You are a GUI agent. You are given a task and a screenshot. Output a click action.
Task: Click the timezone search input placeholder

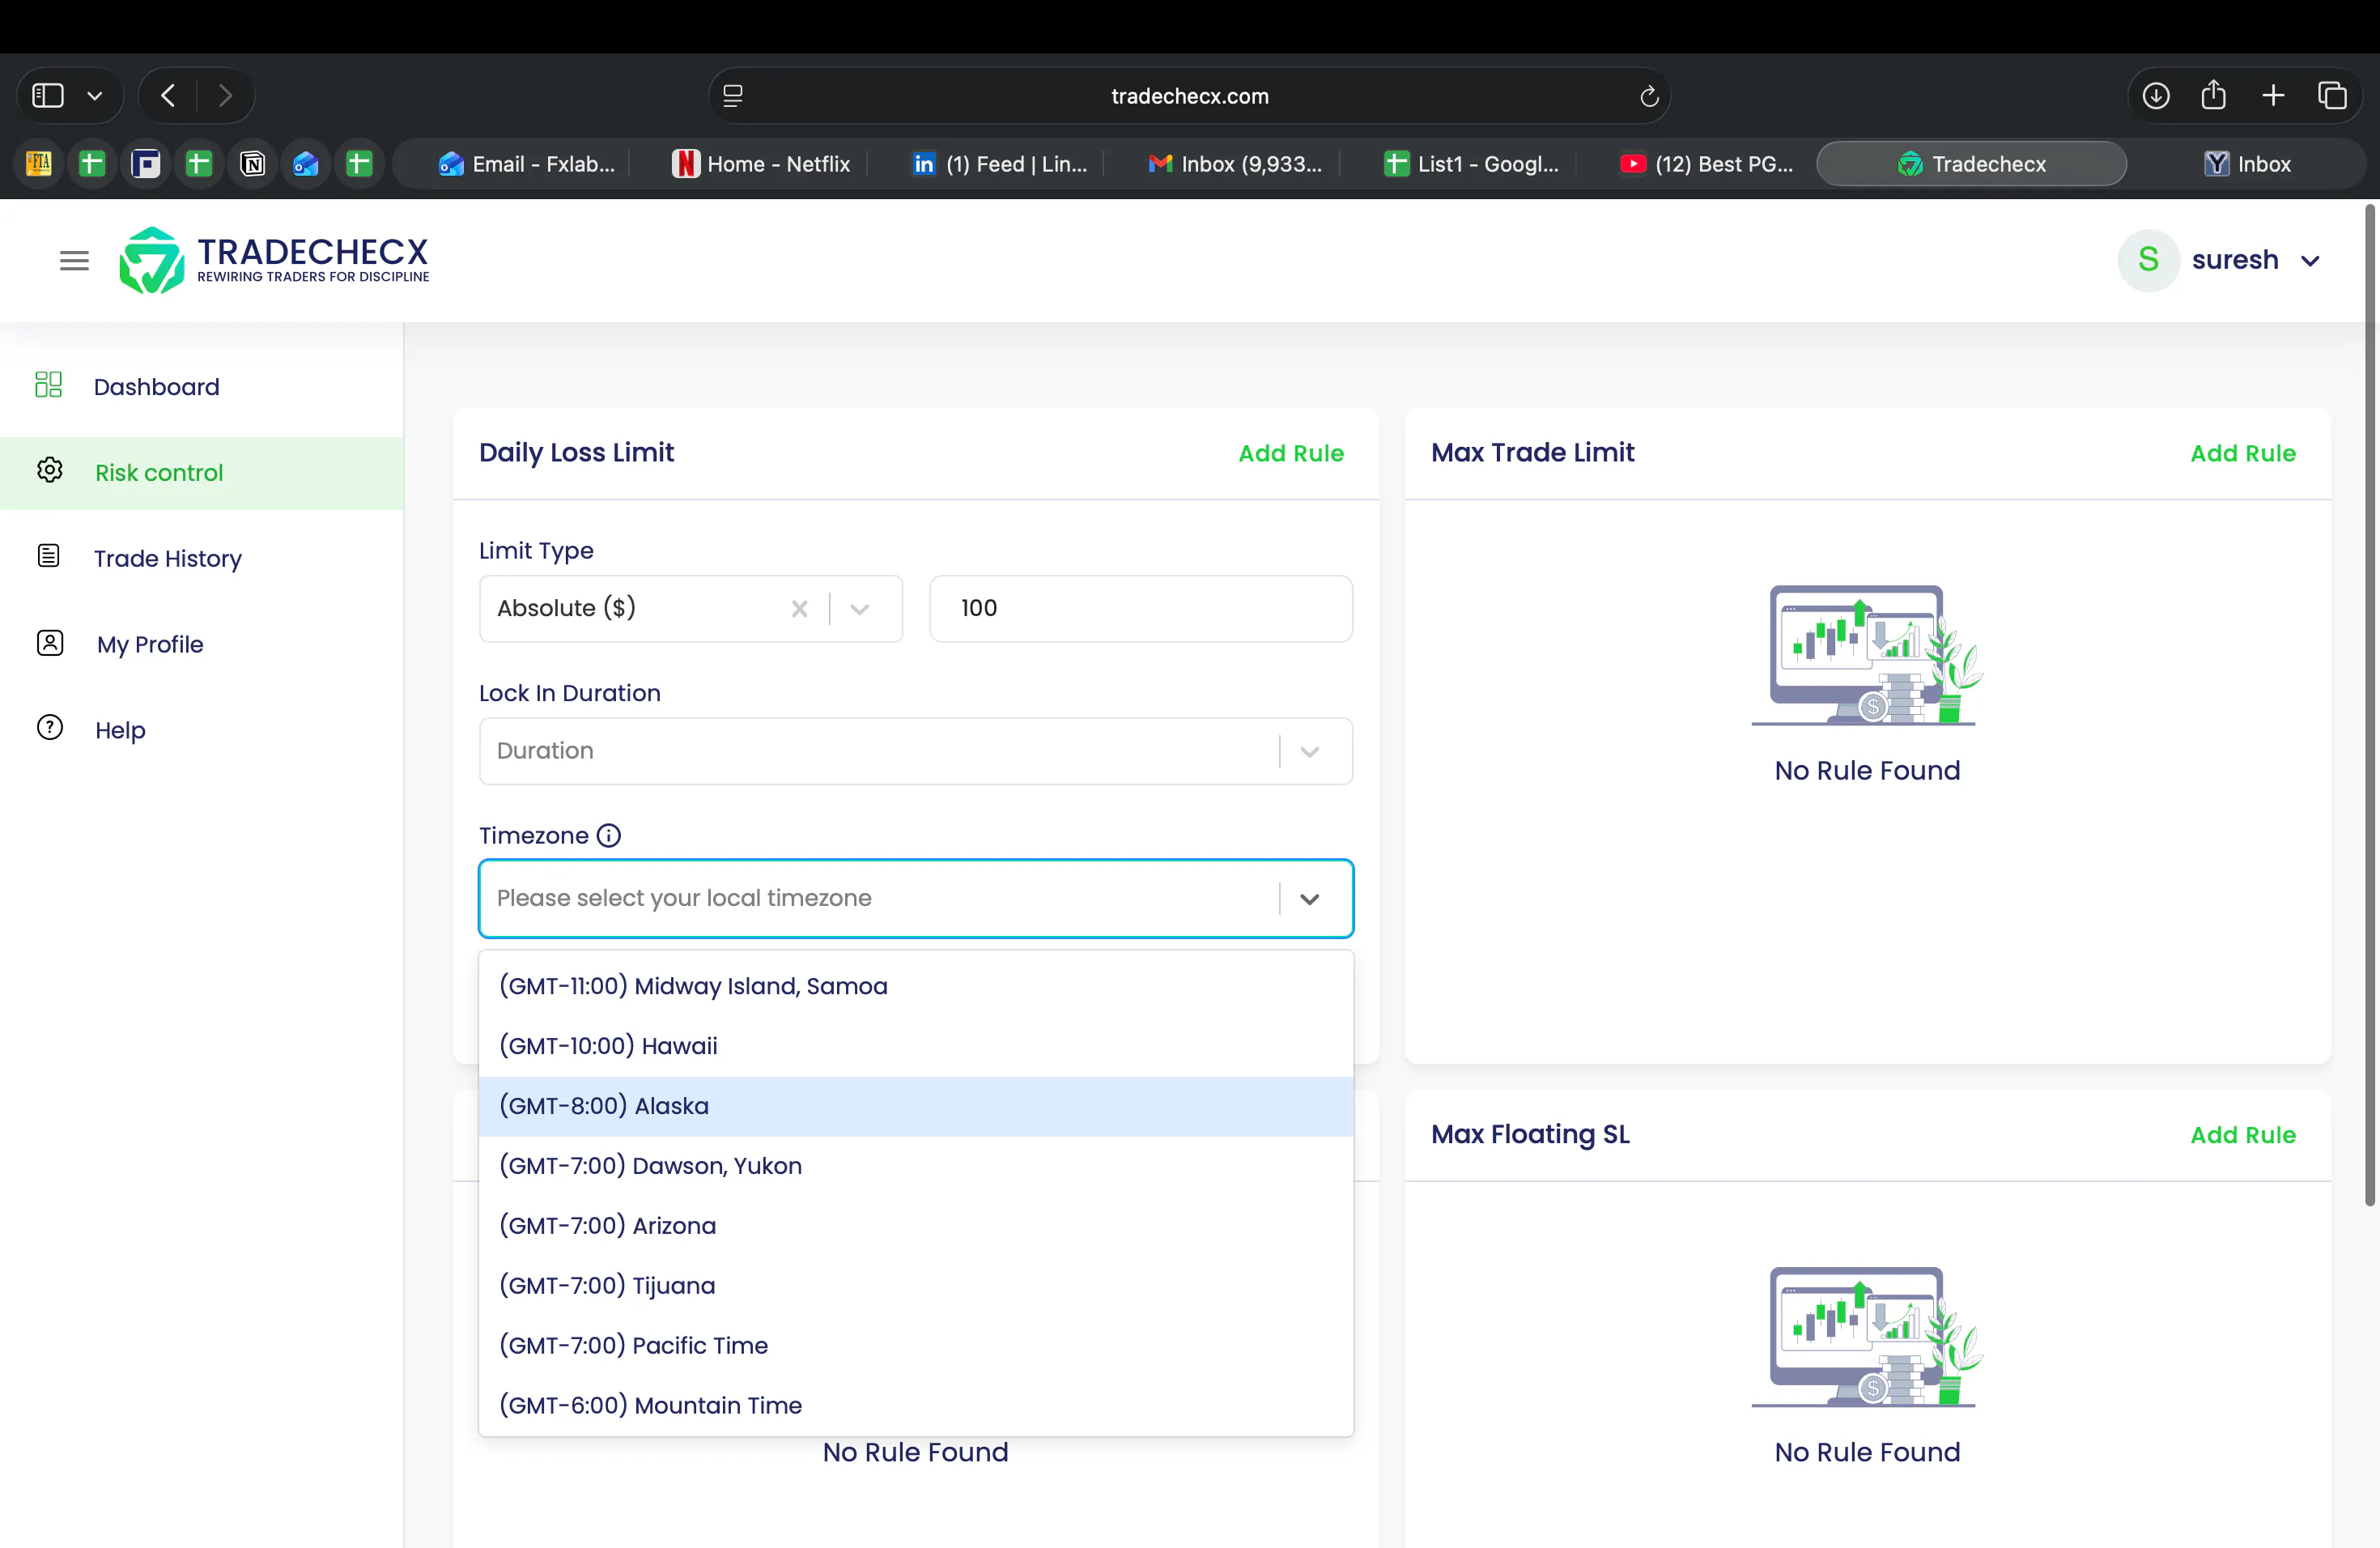683,898
